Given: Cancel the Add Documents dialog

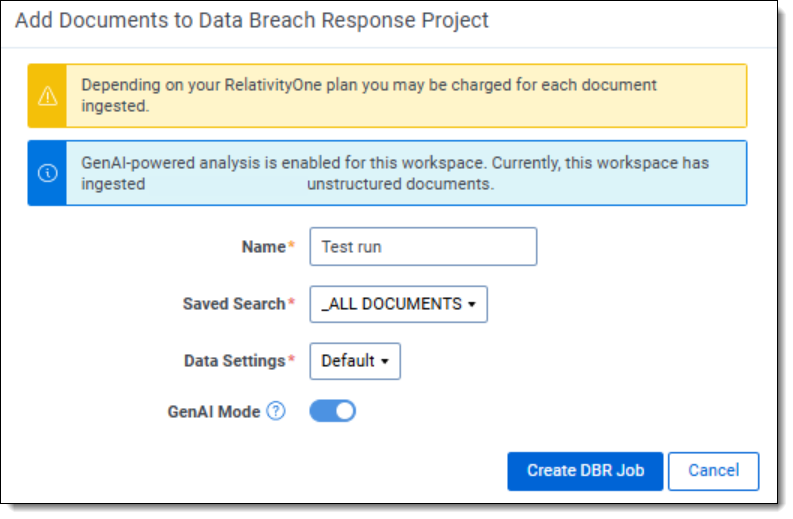Looking at the screenshot, I should pyautogui.click(x=713, y=471).
